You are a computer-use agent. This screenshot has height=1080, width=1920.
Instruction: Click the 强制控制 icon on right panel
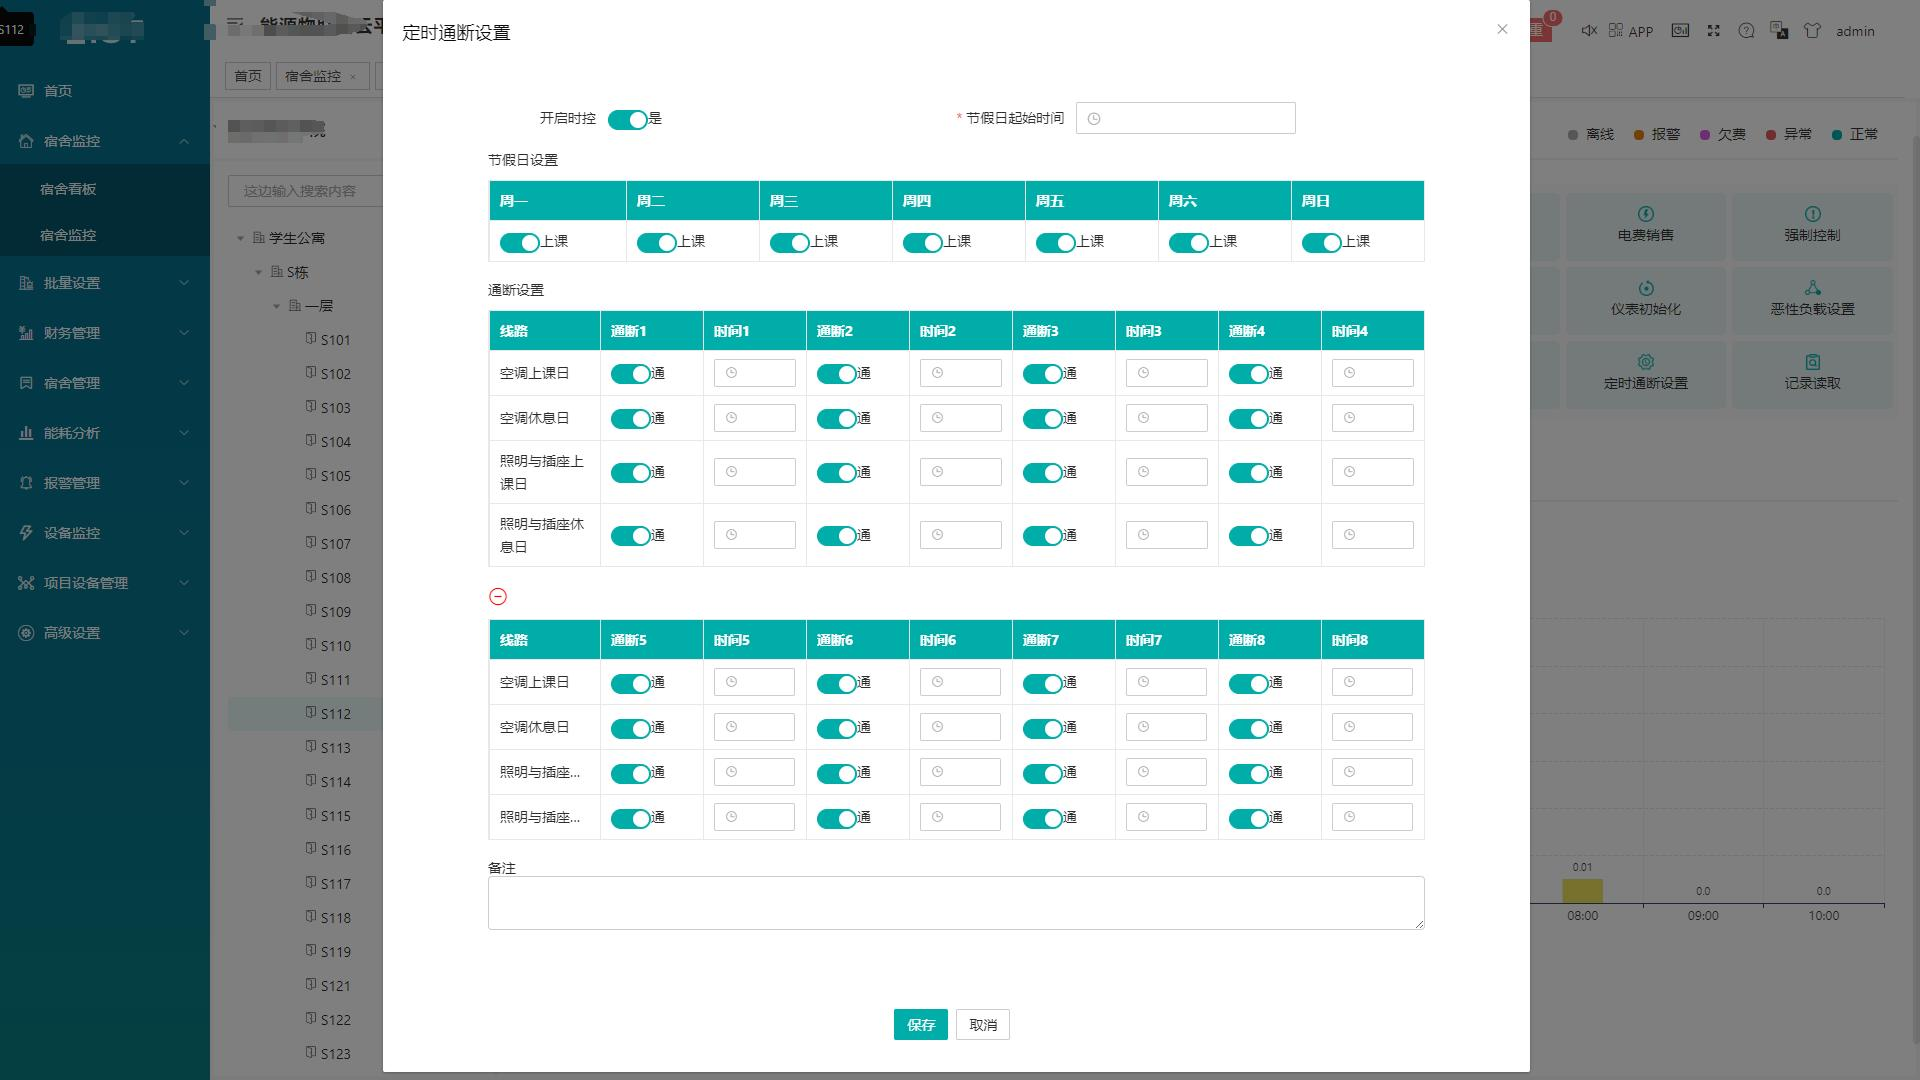point(1812,227)
